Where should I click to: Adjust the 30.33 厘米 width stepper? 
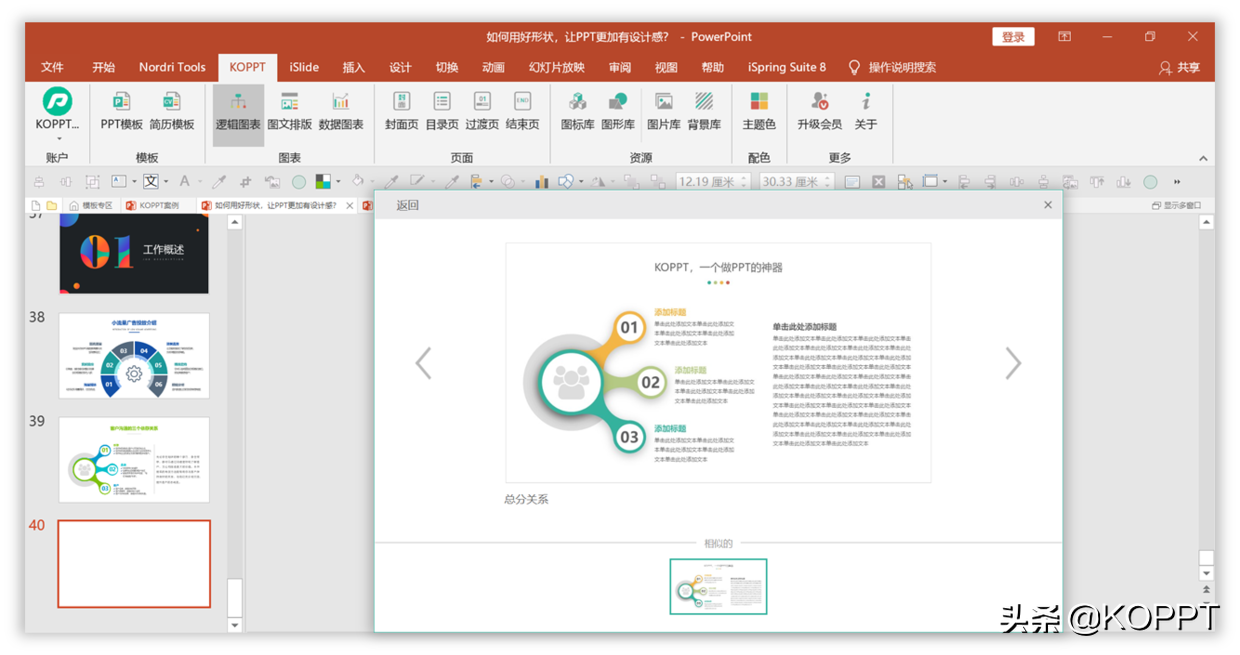click(x=828, y=181)
